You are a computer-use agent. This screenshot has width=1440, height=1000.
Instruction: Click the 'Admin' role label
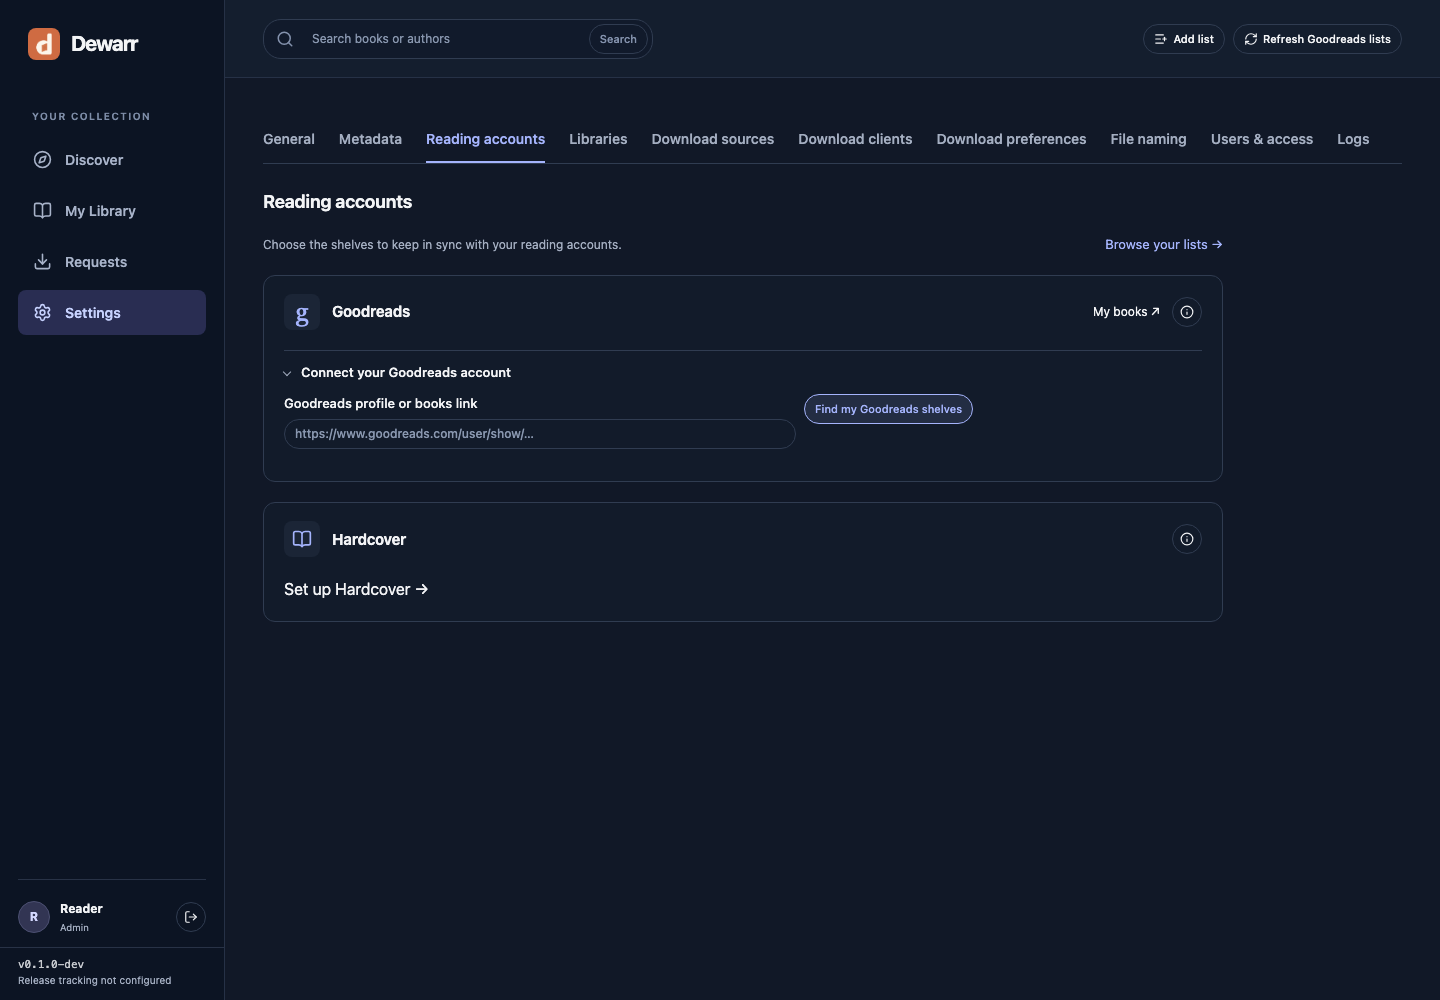tap(74, 928)
